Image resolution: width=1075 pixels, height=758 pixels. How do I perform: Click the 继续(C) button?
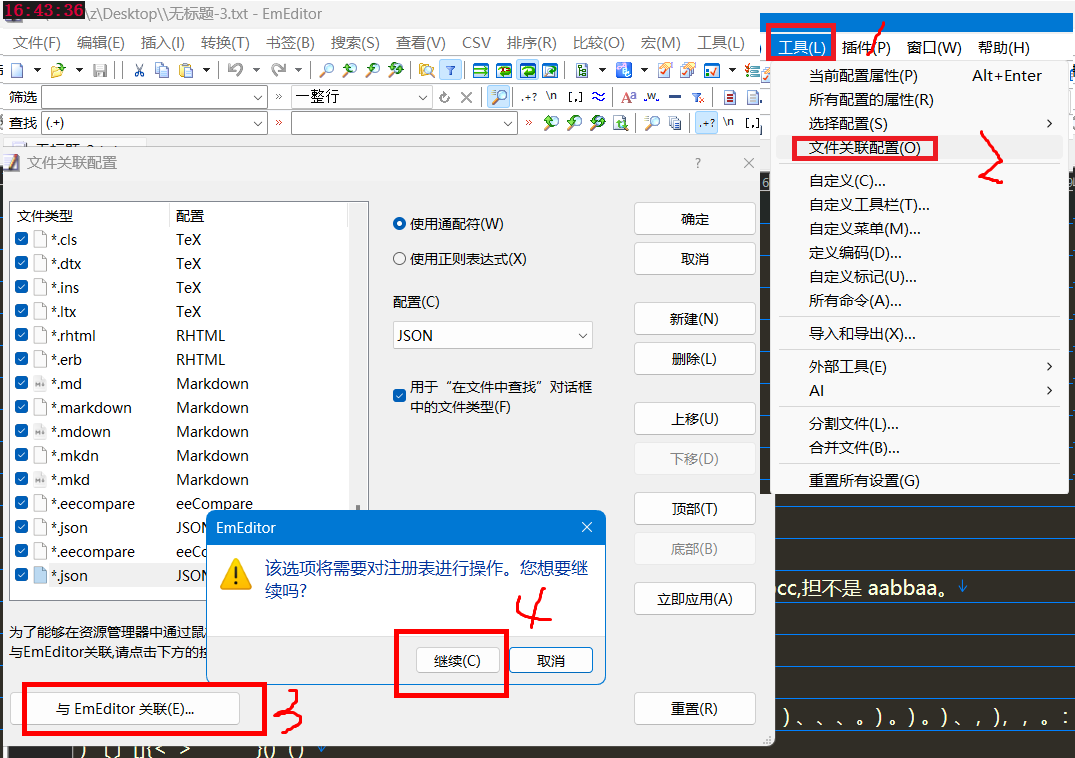coord(457,661)
